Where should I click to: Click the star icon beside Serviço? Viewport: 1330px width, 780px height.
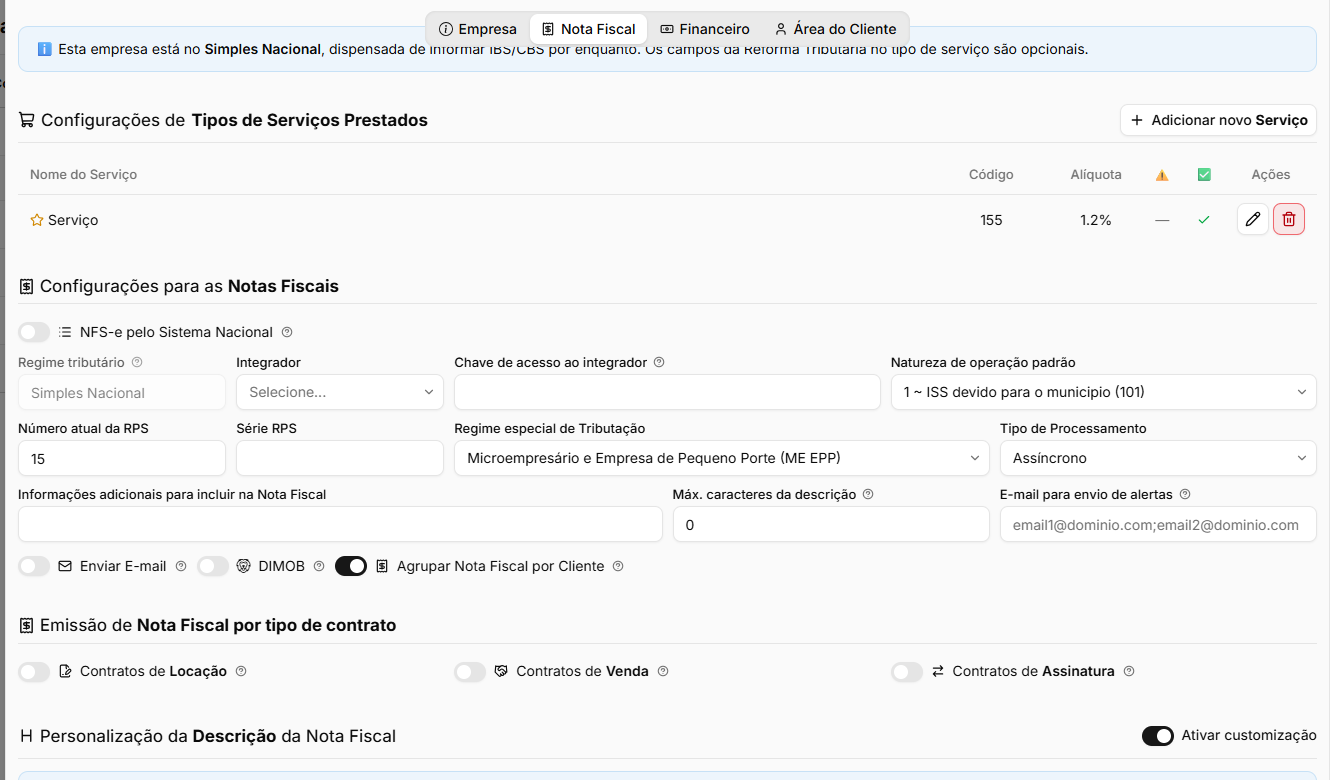pyautogui.click(x=37, y=220)
